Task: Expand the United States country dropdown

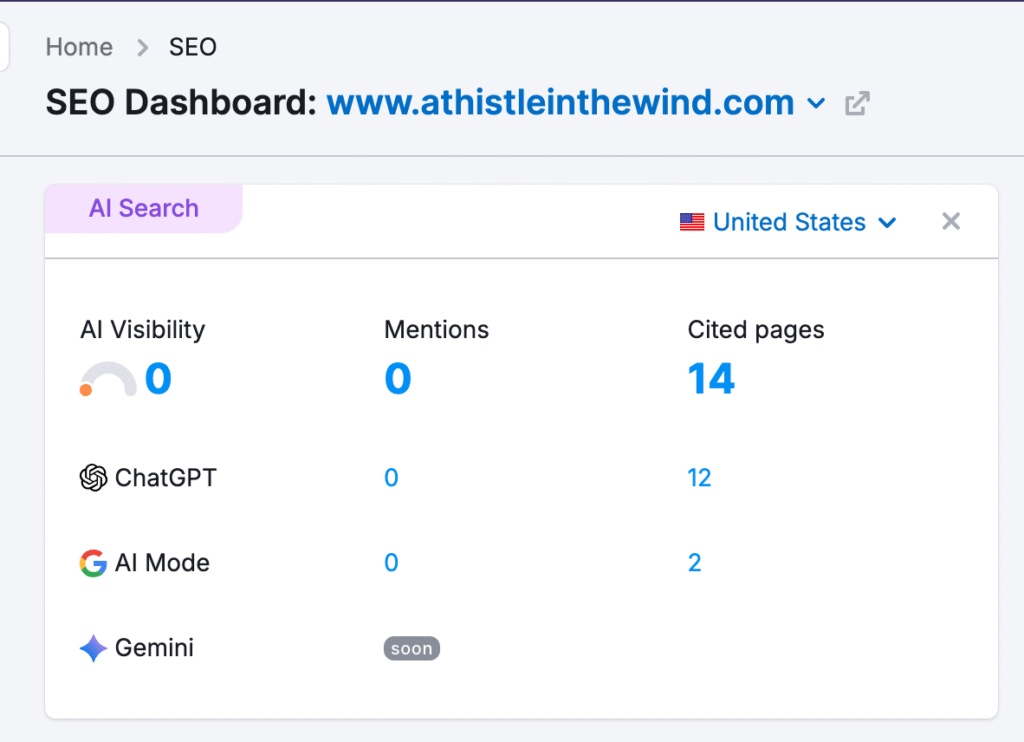Action: coord(888,222)
